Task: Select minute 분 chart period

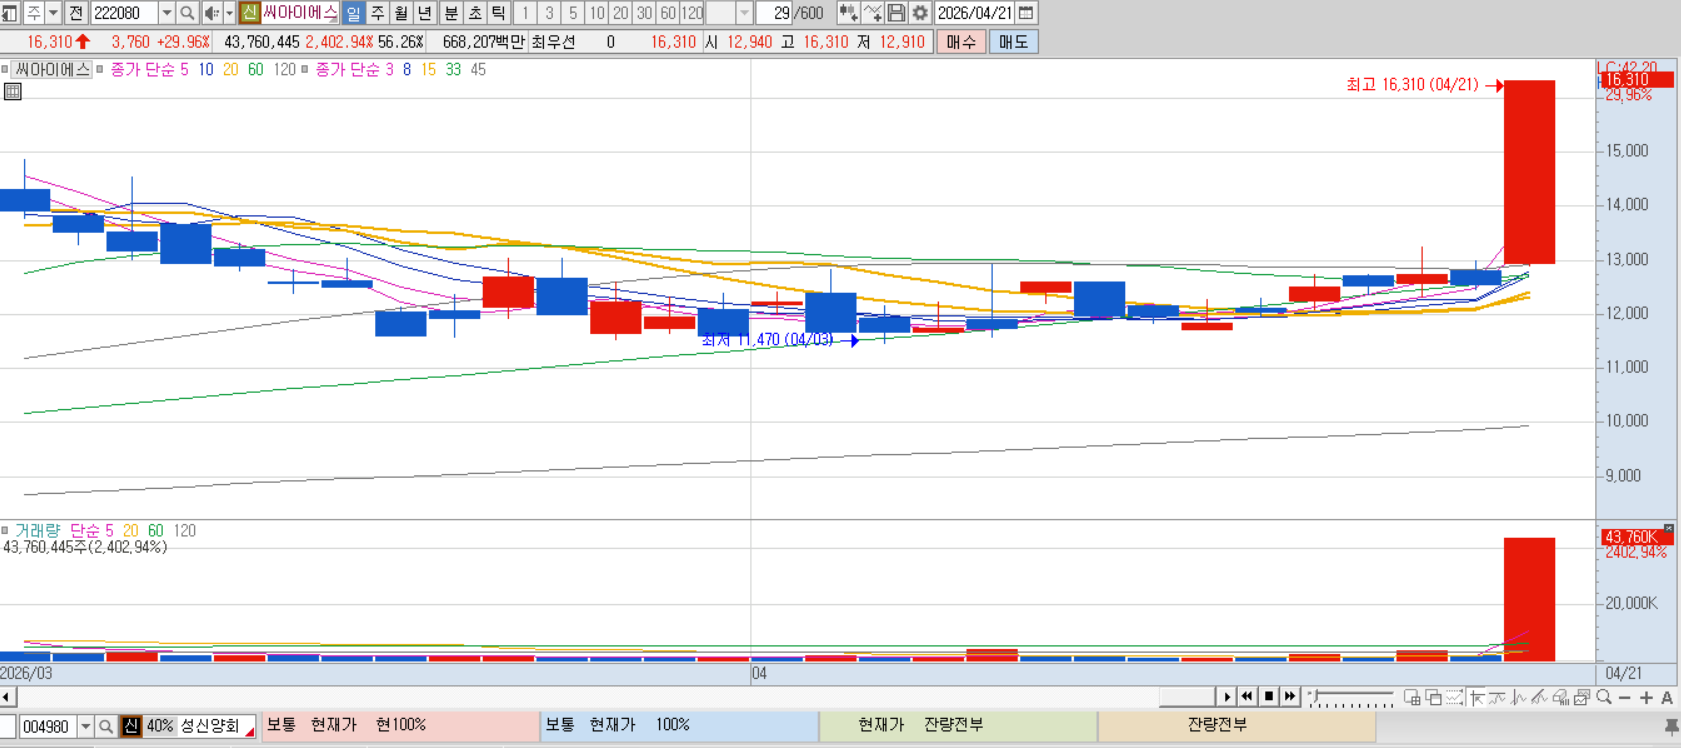Action: tap(451, 13)
